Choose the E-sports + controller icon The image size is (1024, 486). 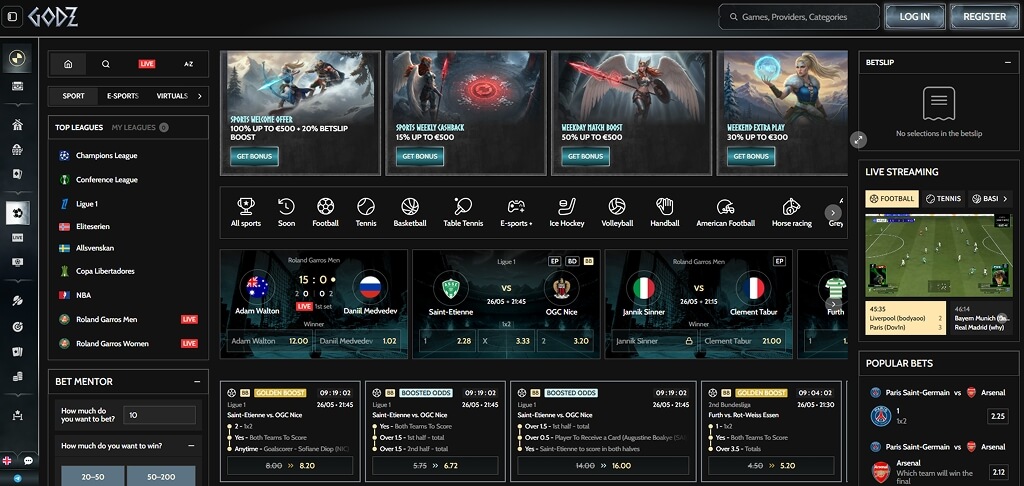tap(516, 206)
